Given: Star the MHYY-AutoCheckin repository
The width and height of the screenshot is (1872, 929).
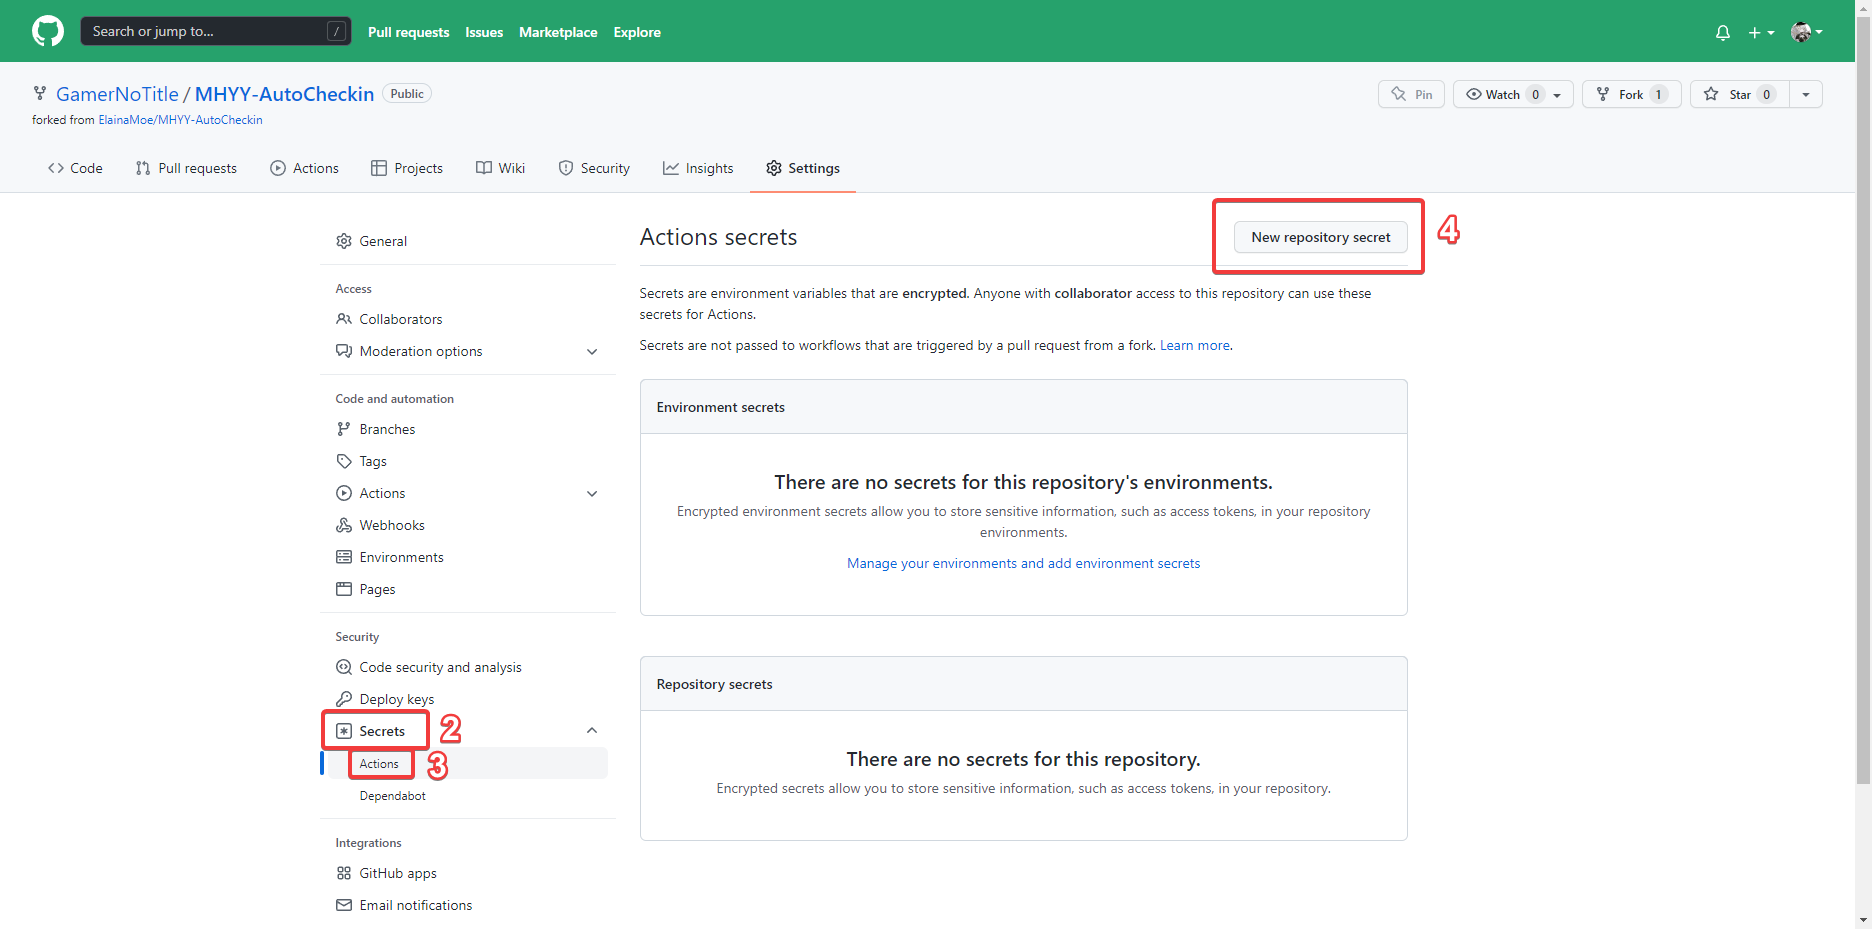Looking at the screenshot, I should [x=1732, y=94].
